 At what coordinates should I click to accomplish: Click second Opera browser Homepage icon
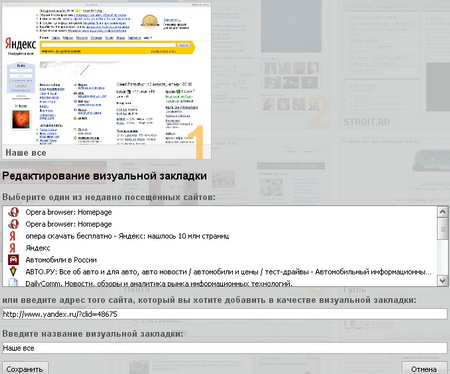tap(13, 224)
